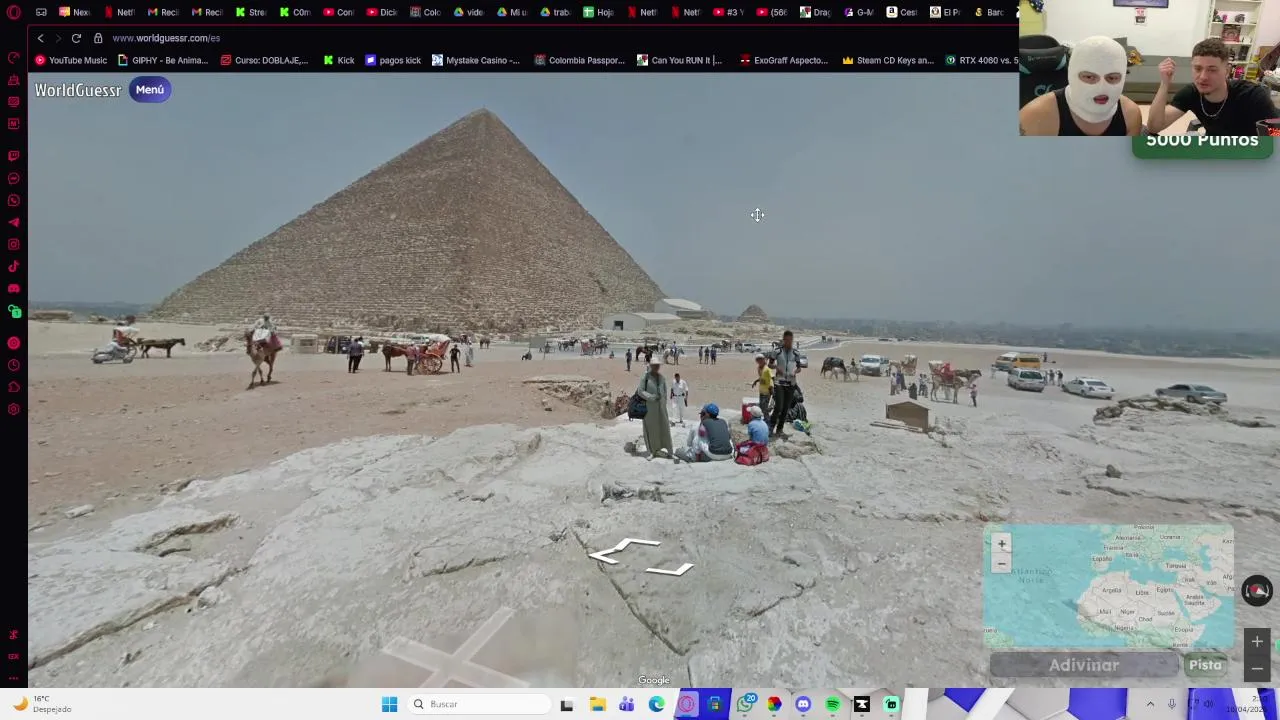Viewport: 1280px width, 720px height.
Task: Go back with the browser back arrow
Action: click(40, 38)
